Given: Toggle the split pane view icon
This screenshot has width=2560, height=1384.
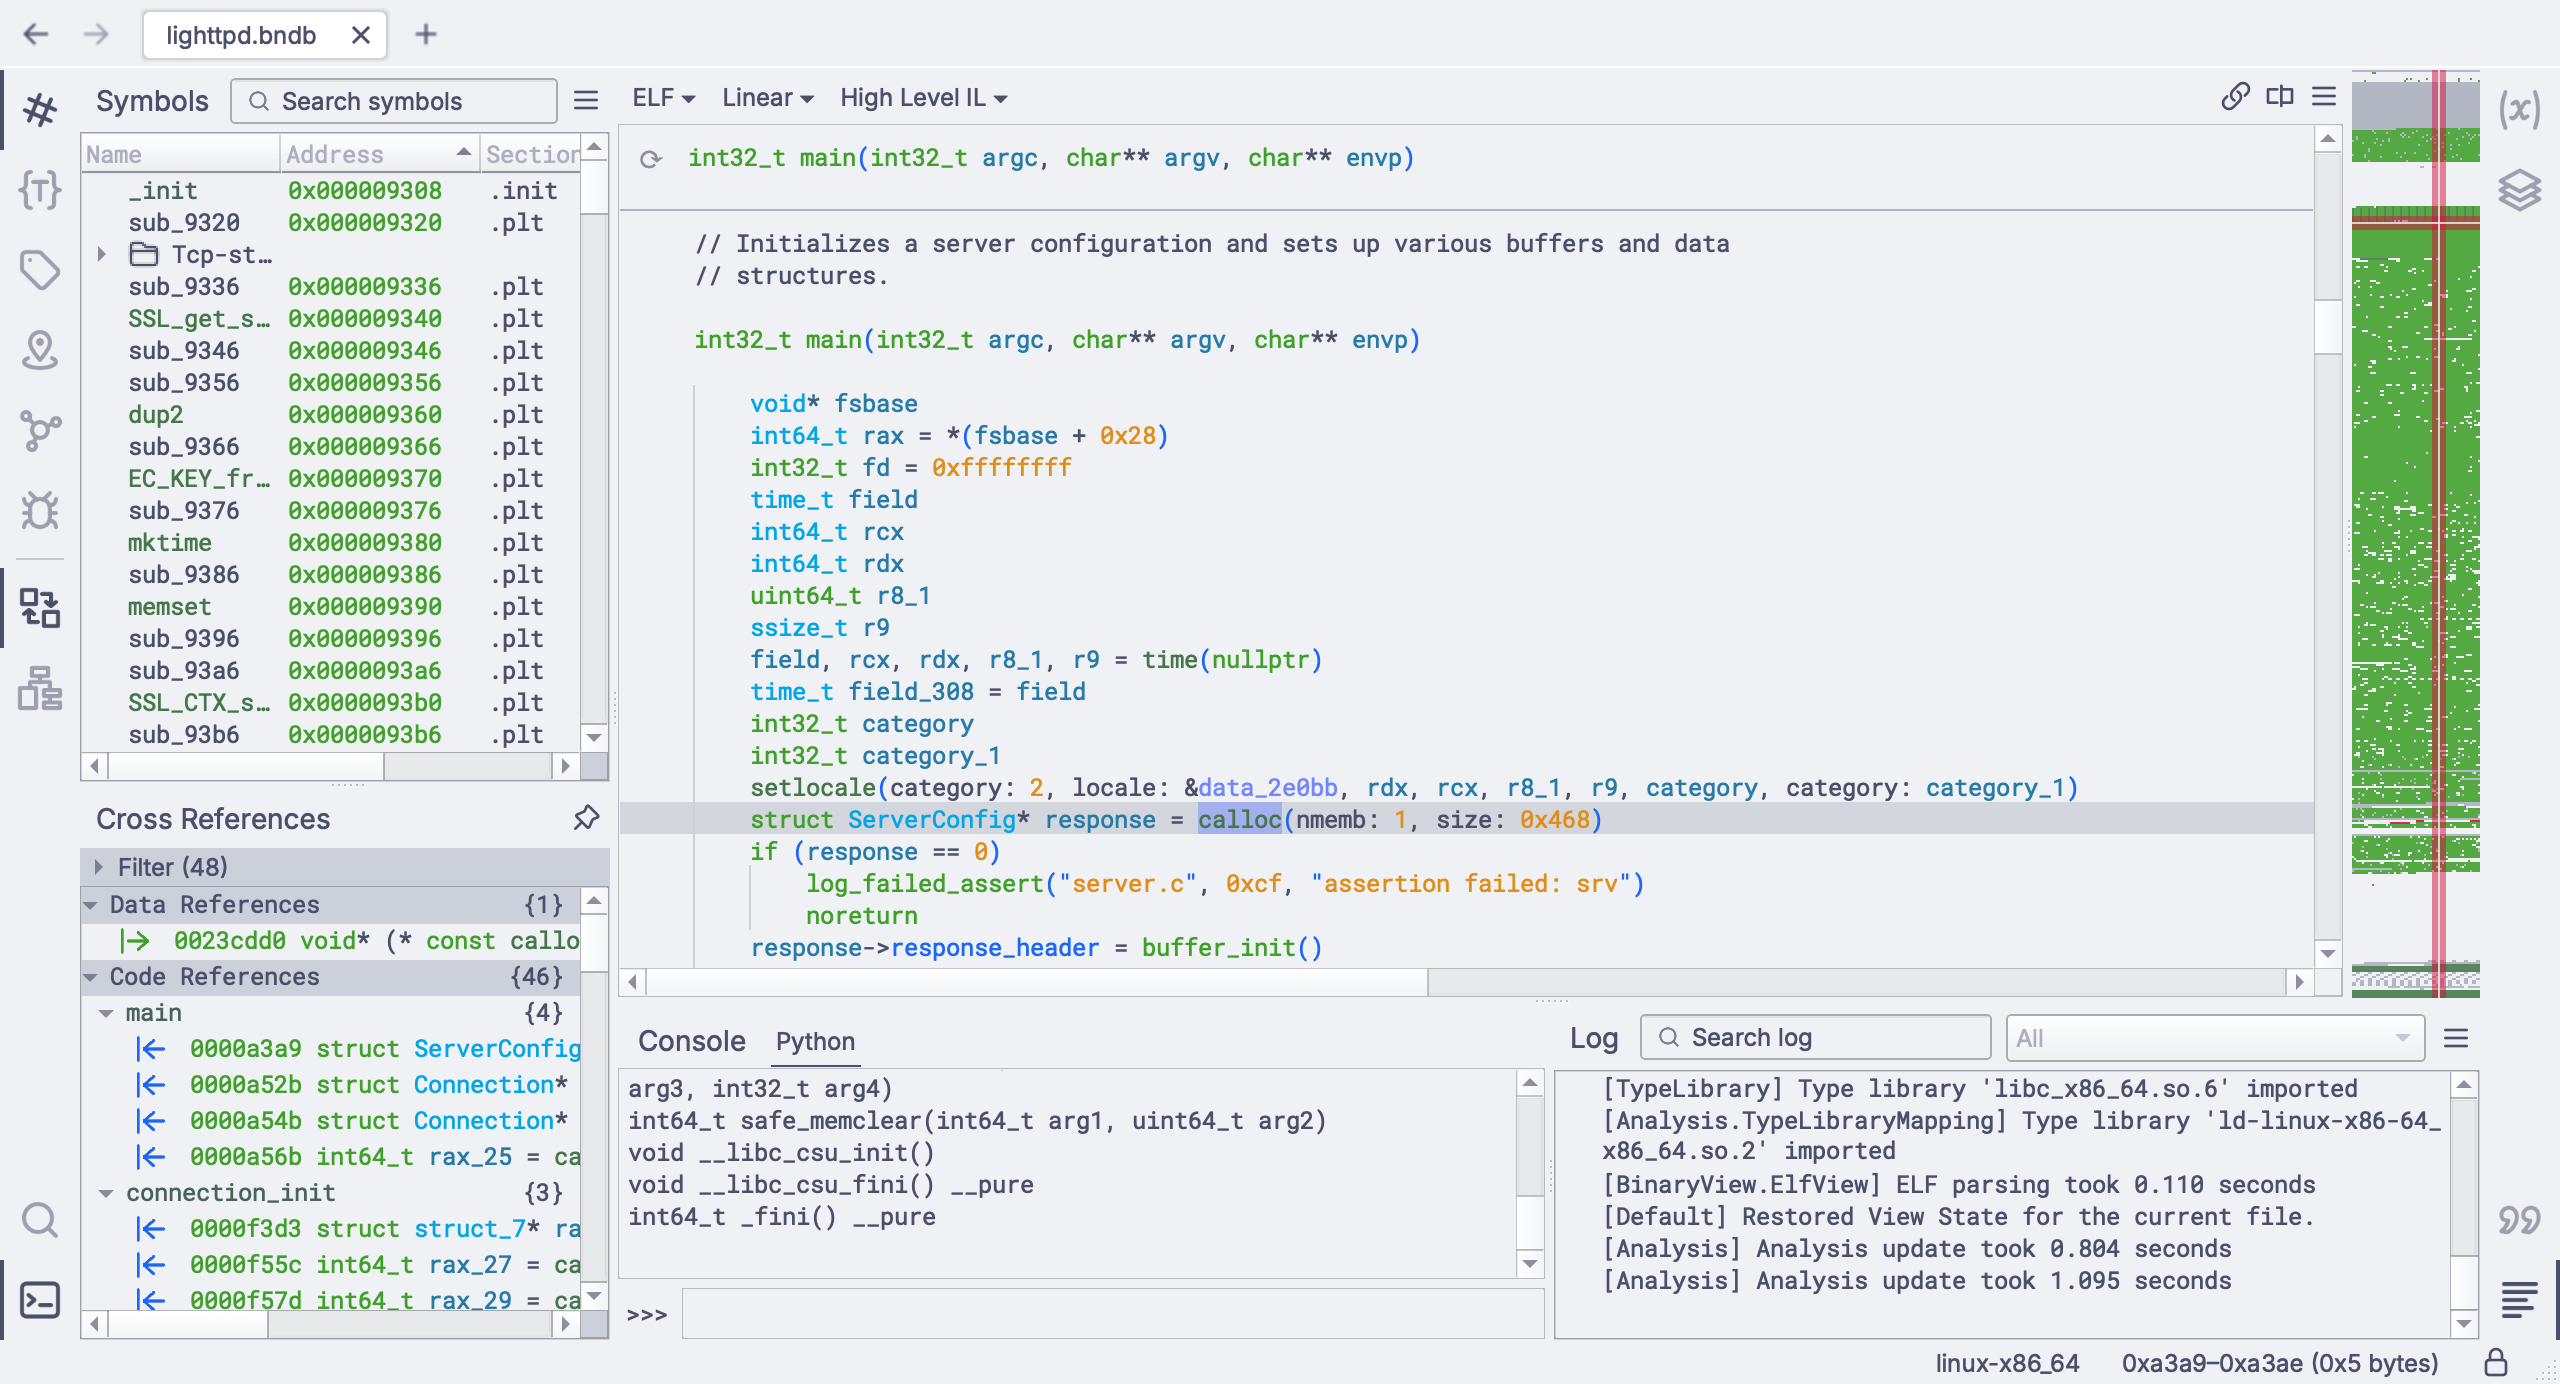Looking at the screenshot, I should tap(2279, 97).
